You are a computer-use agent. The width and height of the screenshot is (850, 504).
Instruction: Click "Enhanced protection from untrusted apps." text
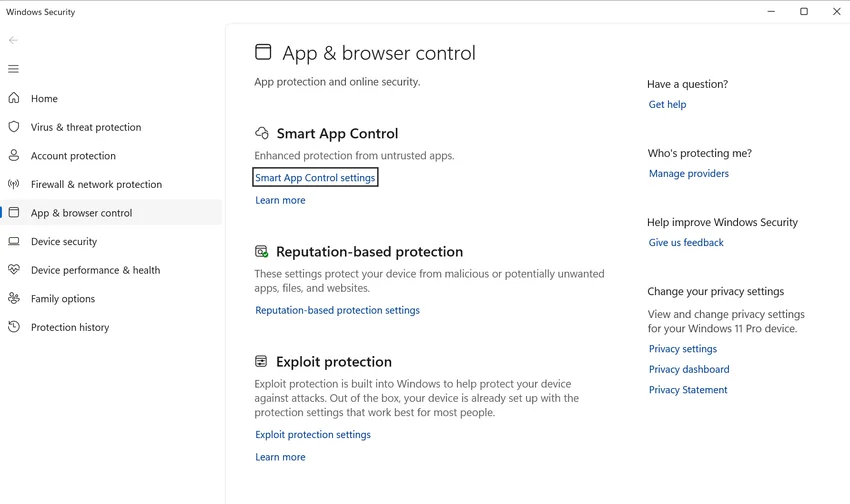pos(354,156)
